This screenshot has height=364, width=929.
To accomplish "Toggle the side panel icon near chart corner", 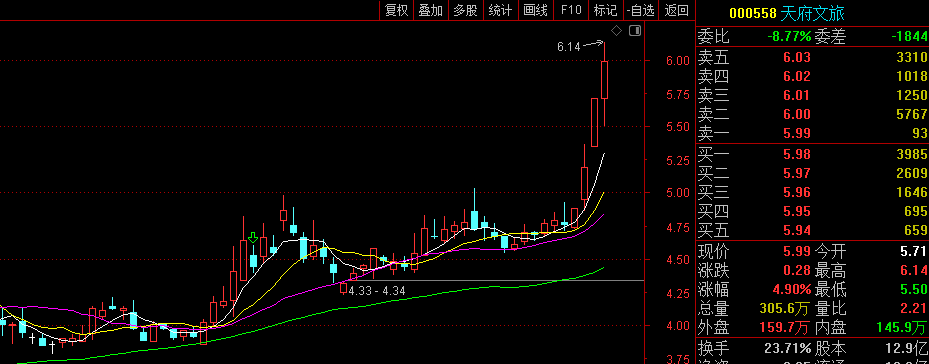I will 635,30.
